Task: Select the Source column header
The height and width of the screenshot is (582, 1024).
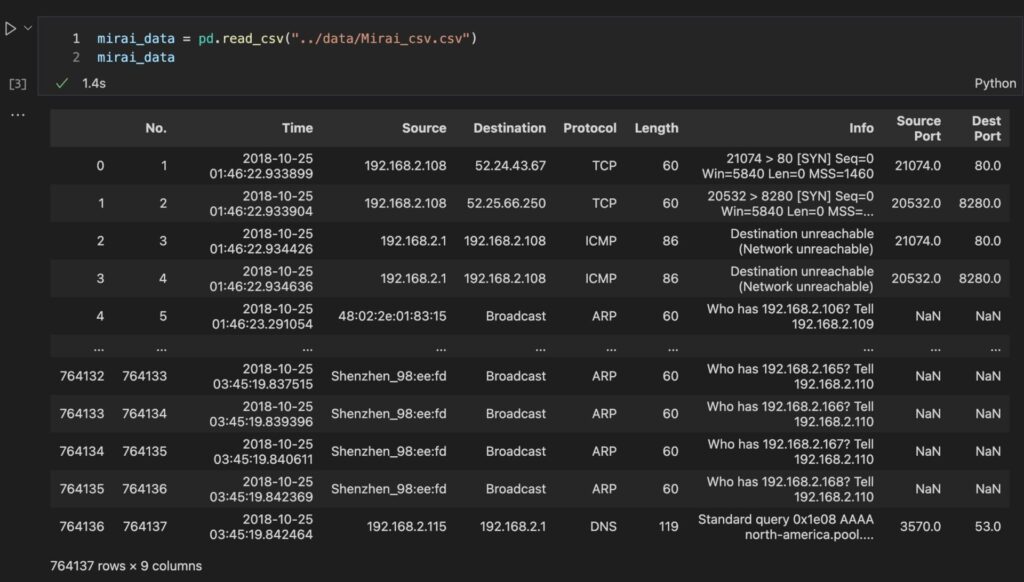Action: click(424, 128)
